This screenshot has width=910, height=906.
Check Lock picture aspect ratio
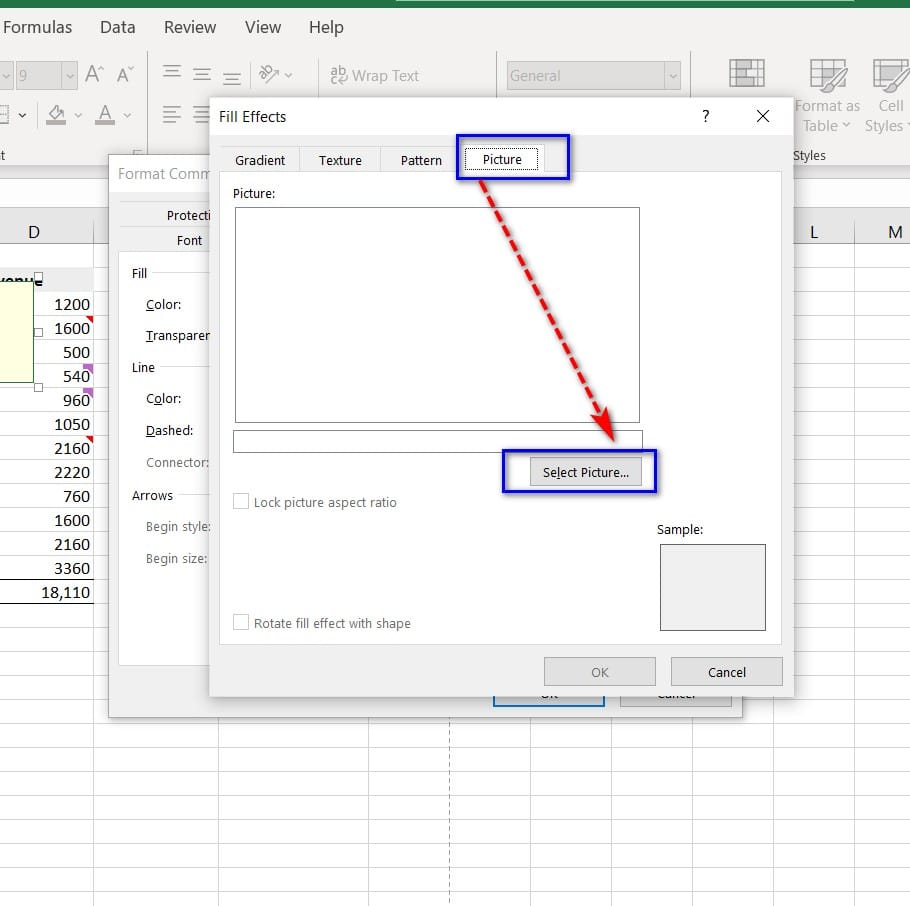(x=241, y=501)
